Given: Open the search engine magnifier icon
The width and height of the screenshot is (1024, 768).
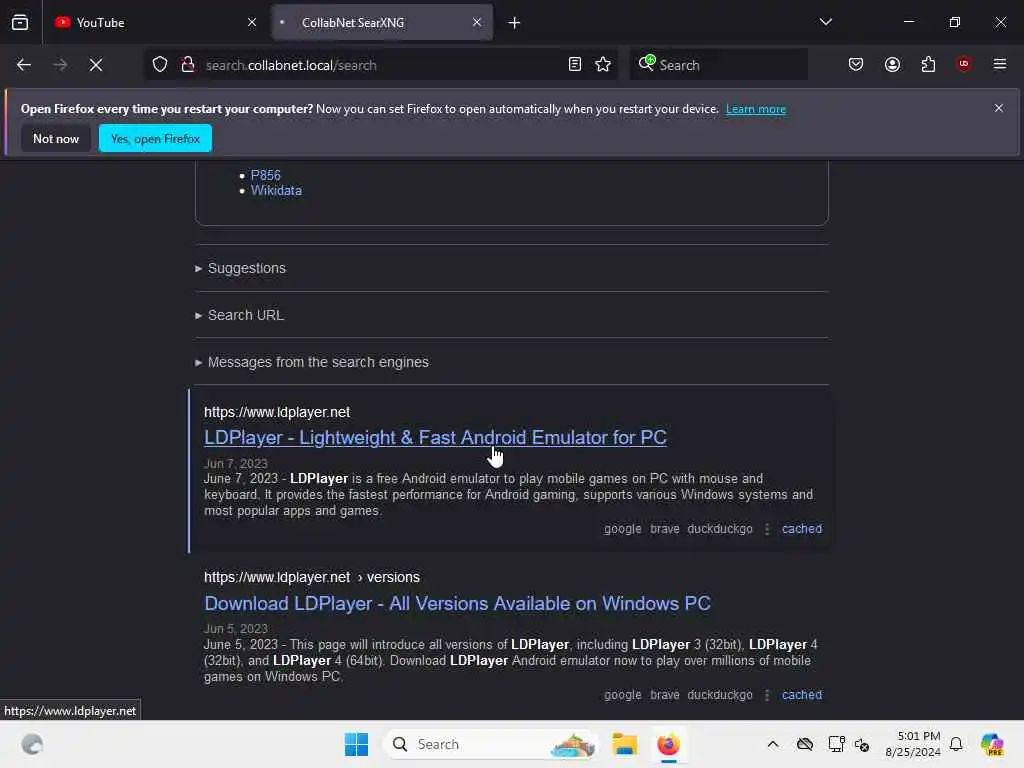Looking at the screenshot, I should click(x=647, y=63).
